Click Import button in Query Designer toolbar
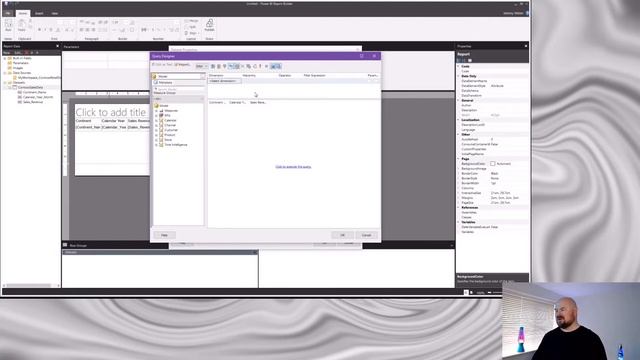Screen dimensions: 640x360 183,64
